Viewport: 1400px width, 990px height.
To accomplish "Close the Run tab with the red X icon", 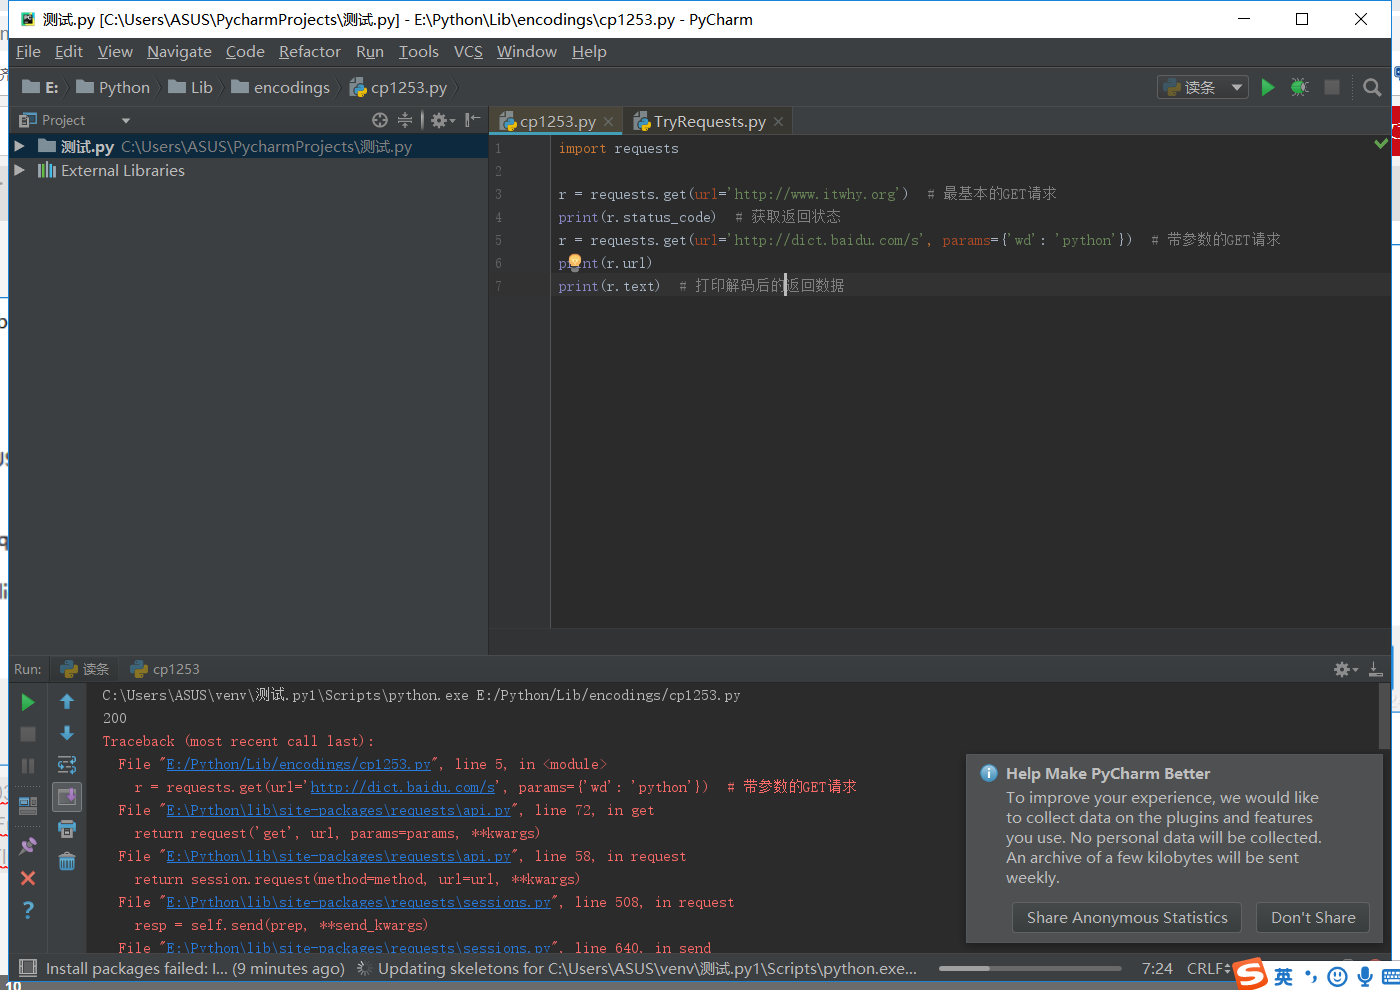I will tap(28, 878).
